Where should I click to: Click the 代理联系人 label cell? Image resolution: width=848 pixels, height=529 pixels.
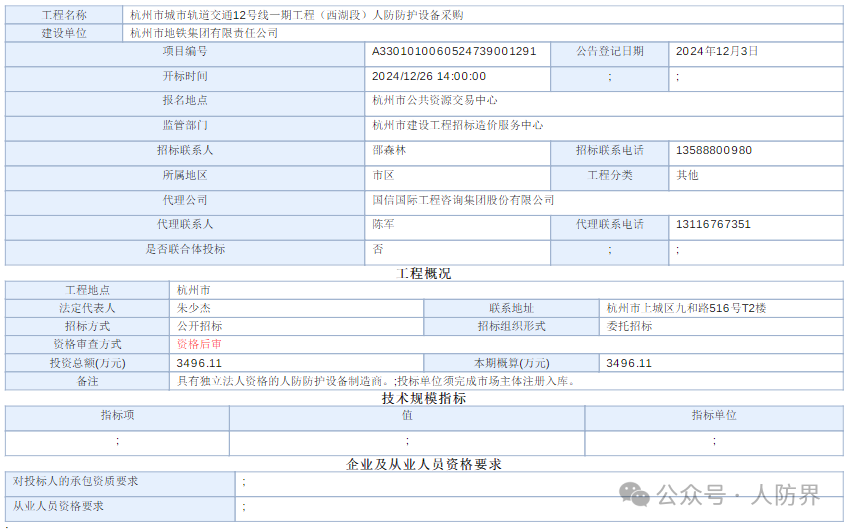(185, 228)
